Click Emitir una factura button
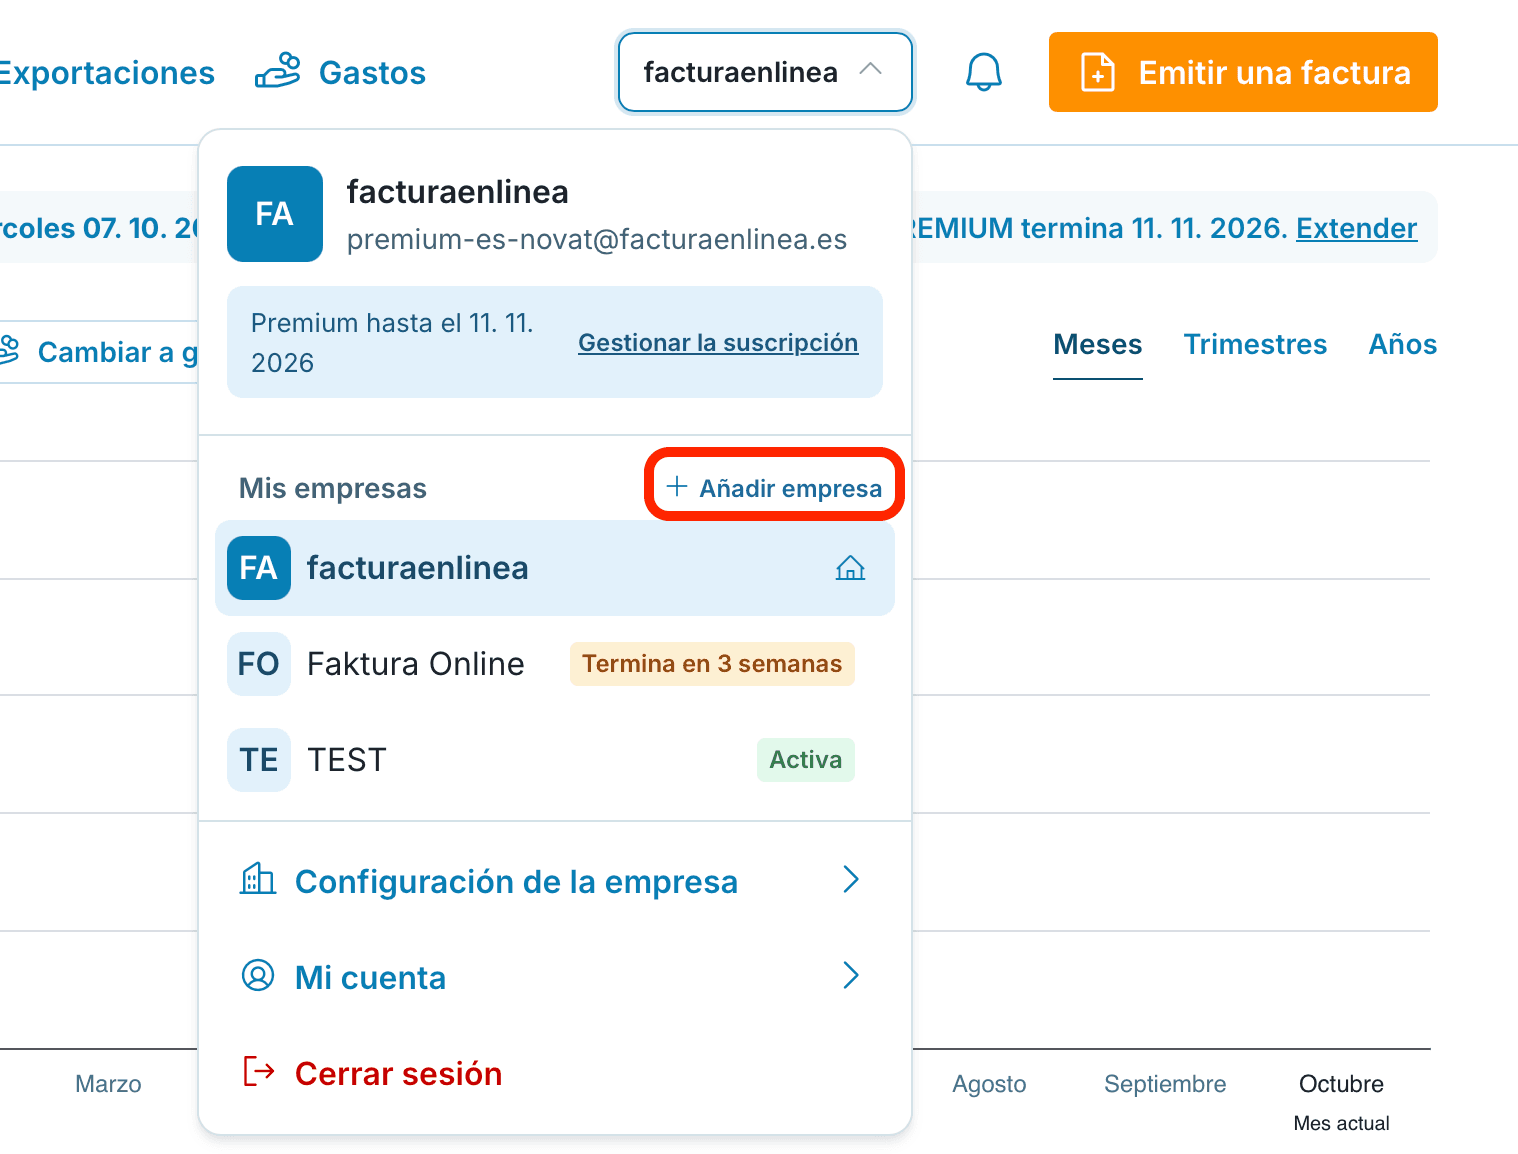The width and height of the screenshot is (1518, 1154). coord(1243,72)
